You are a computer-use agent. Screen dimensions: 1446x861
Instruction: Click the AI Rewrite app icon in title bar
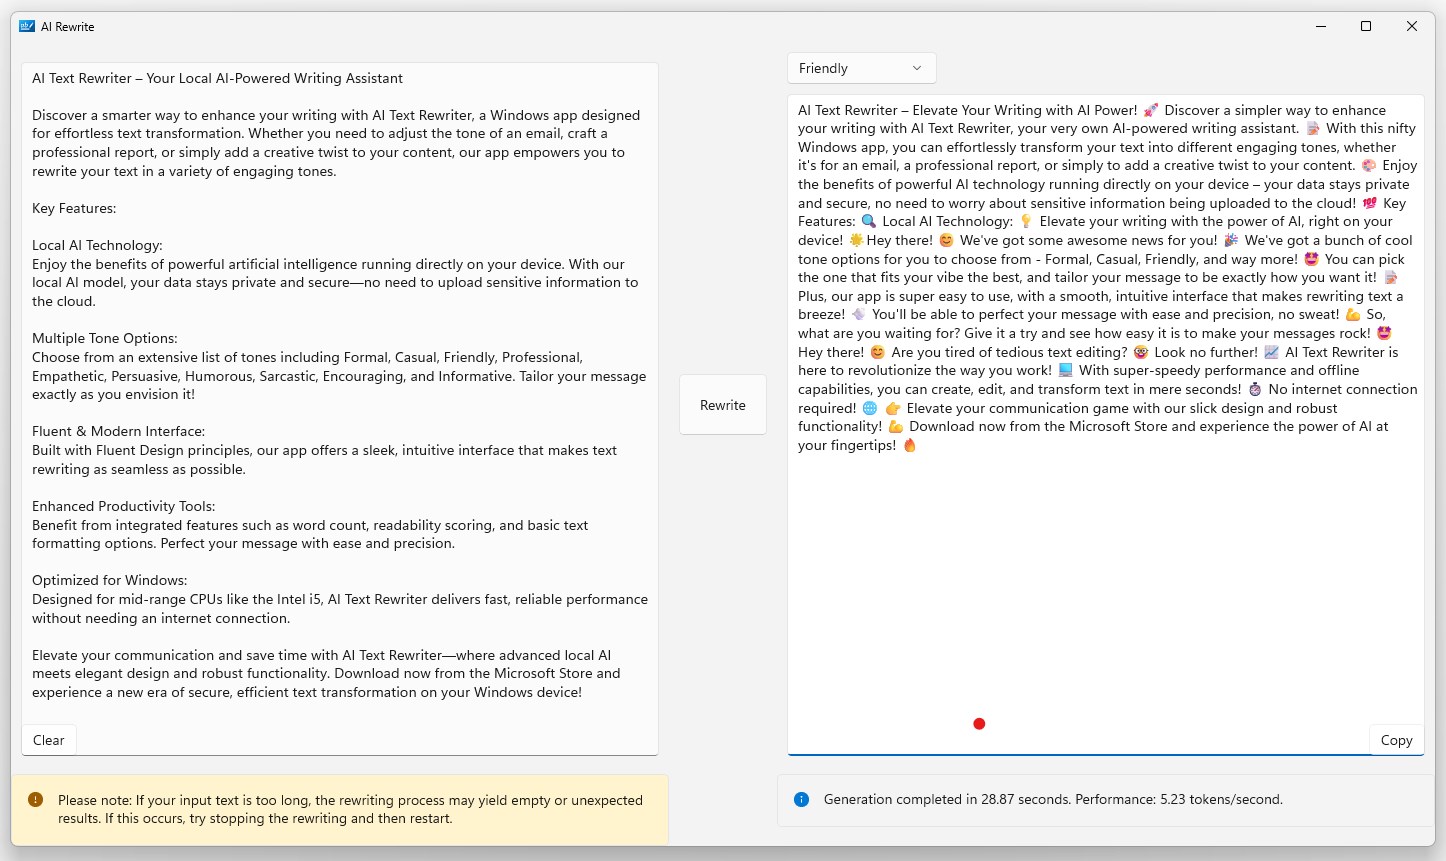click(27, 27)
